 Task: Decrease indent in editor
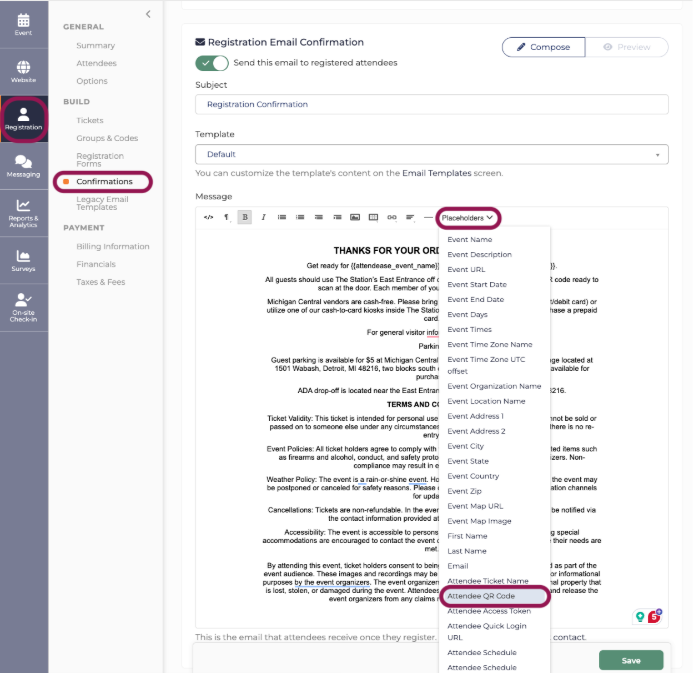coord(319,217)
